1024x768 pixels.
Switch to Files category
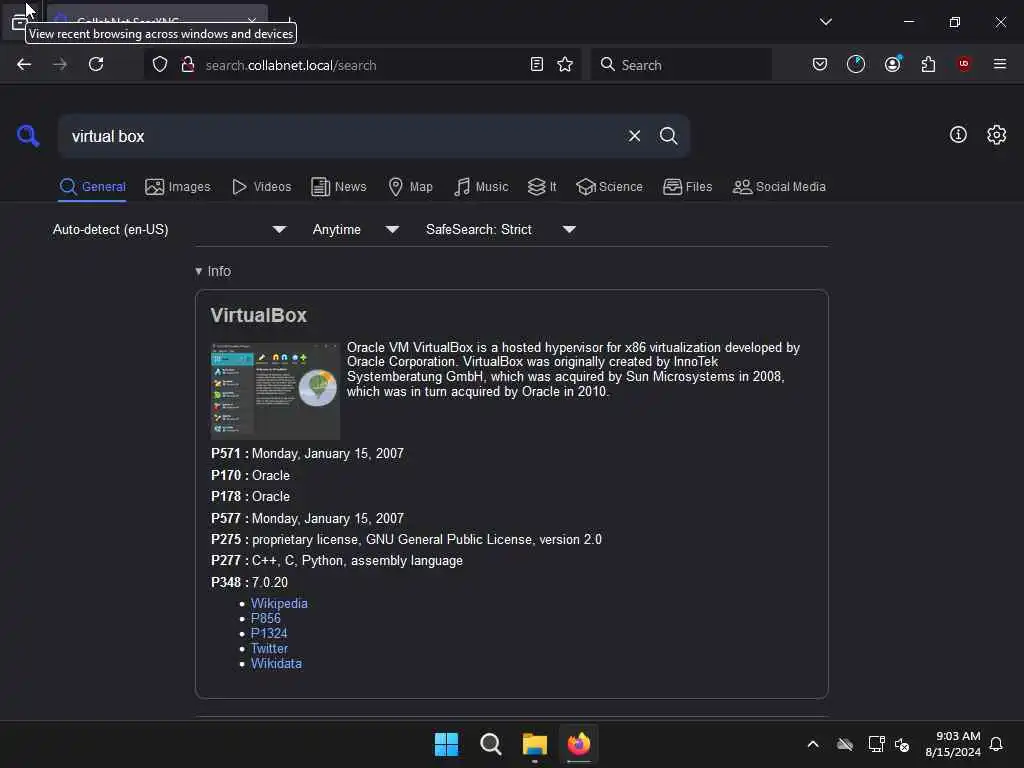pos(688,187)
